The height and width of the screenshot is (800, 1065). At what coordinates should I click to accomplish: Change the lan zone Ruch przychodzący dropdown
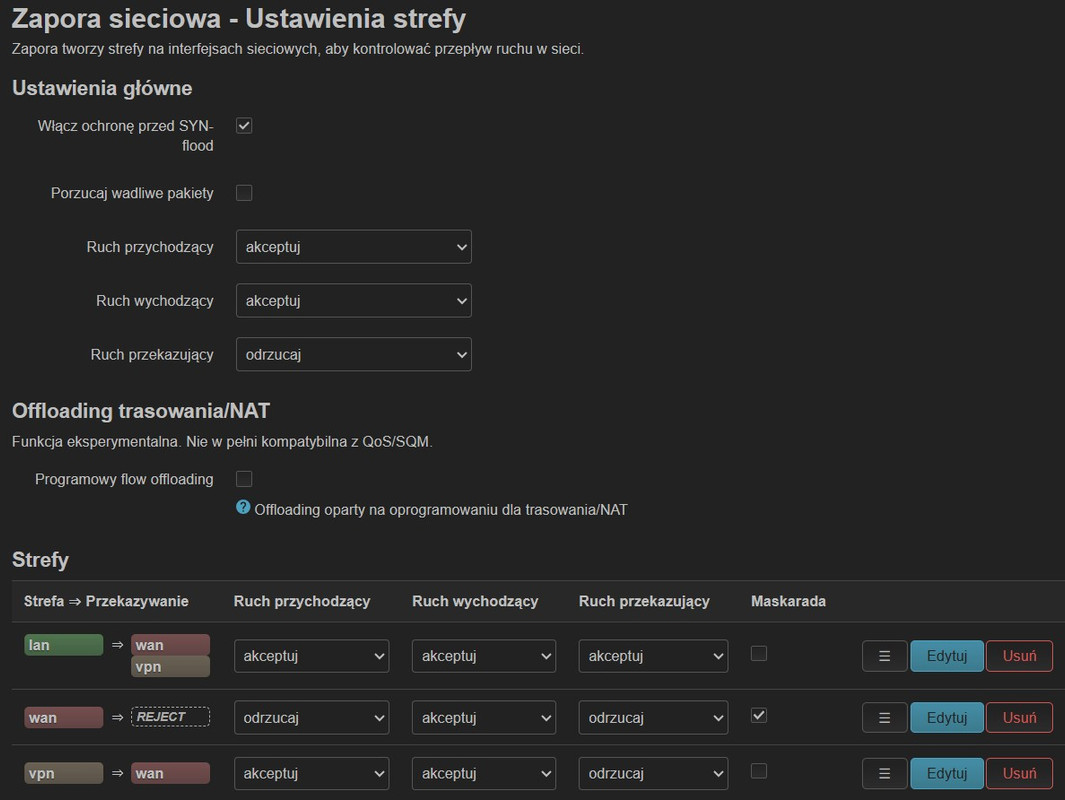(x=312, y=656)
